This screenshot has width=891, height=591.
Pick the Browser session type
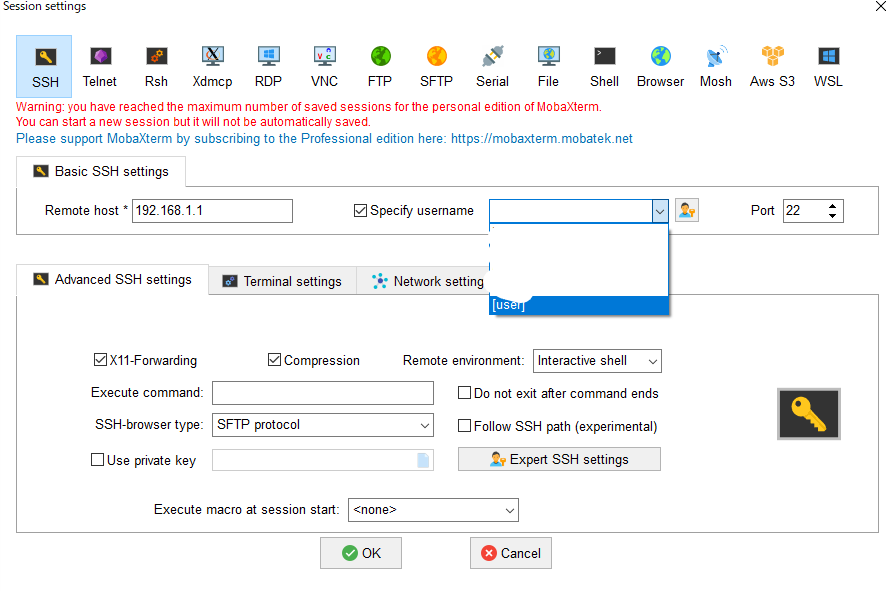(660, 66)
